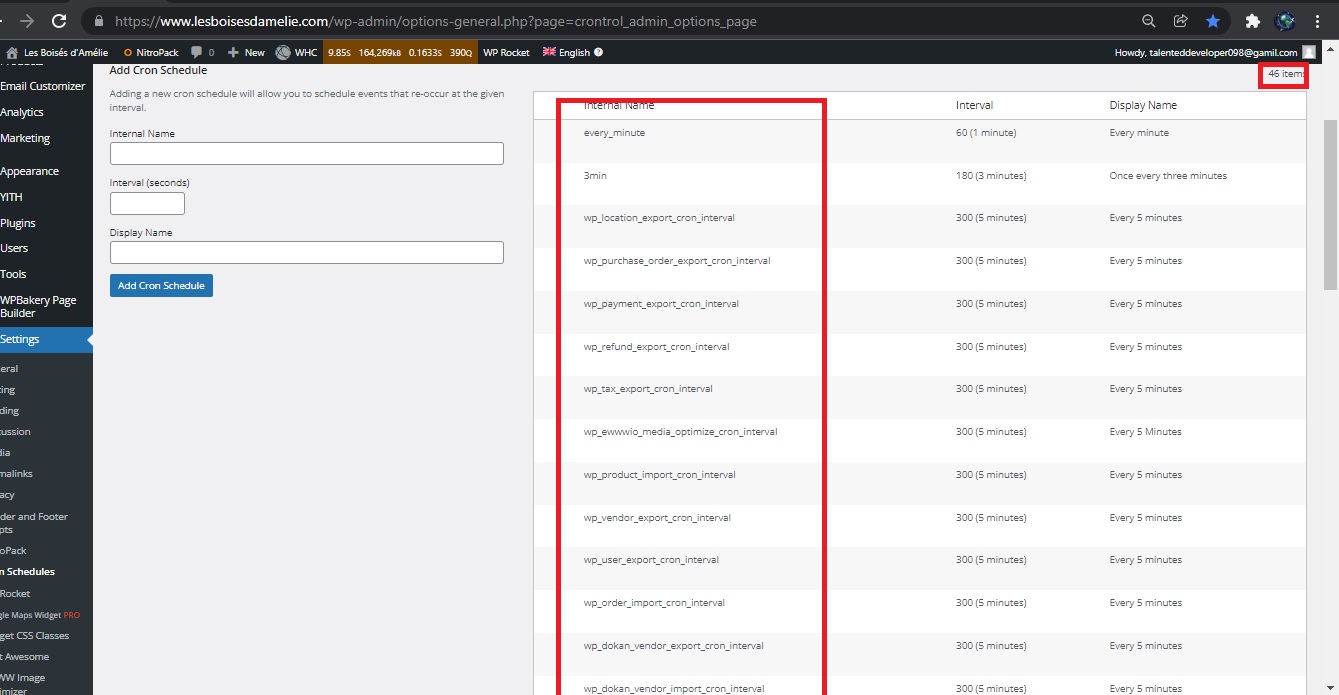The width and height of the screenshot is (1339, 695).
Task: Open YITH sidebar menu
Action: click(x=12, y=197)
